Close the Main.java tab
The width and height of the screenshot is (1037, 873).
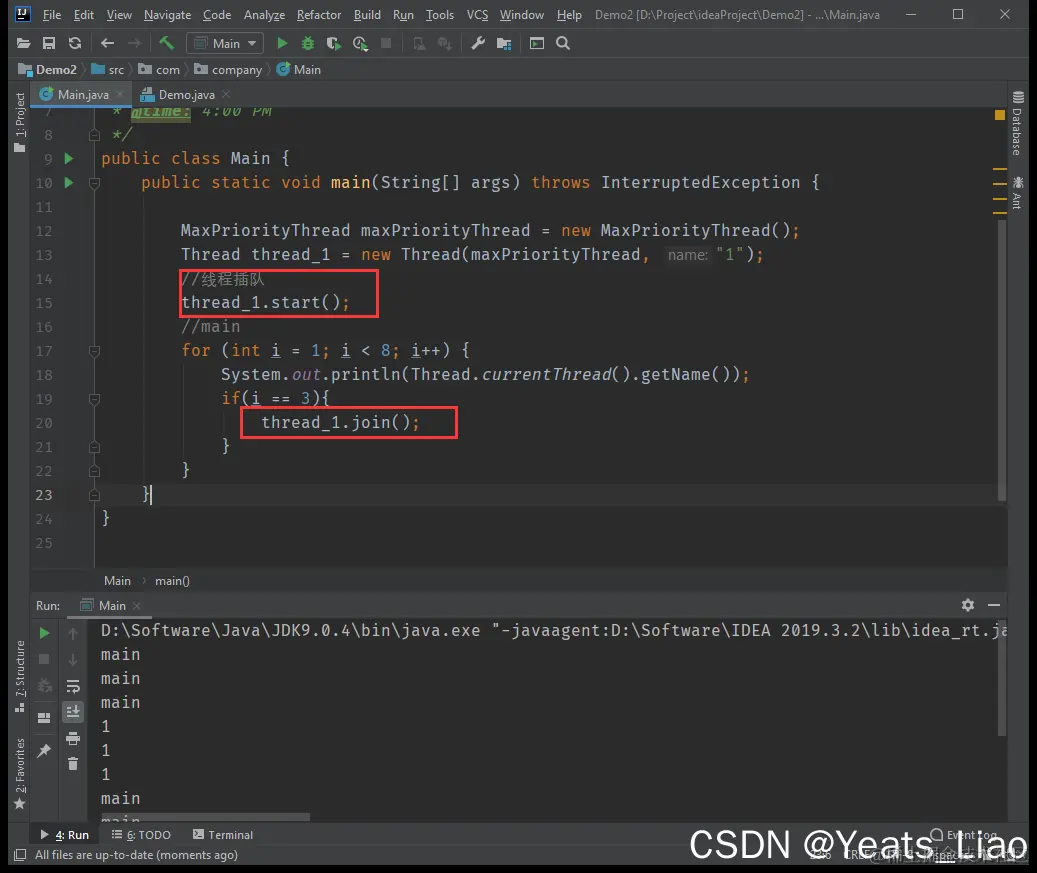point(120,95)
